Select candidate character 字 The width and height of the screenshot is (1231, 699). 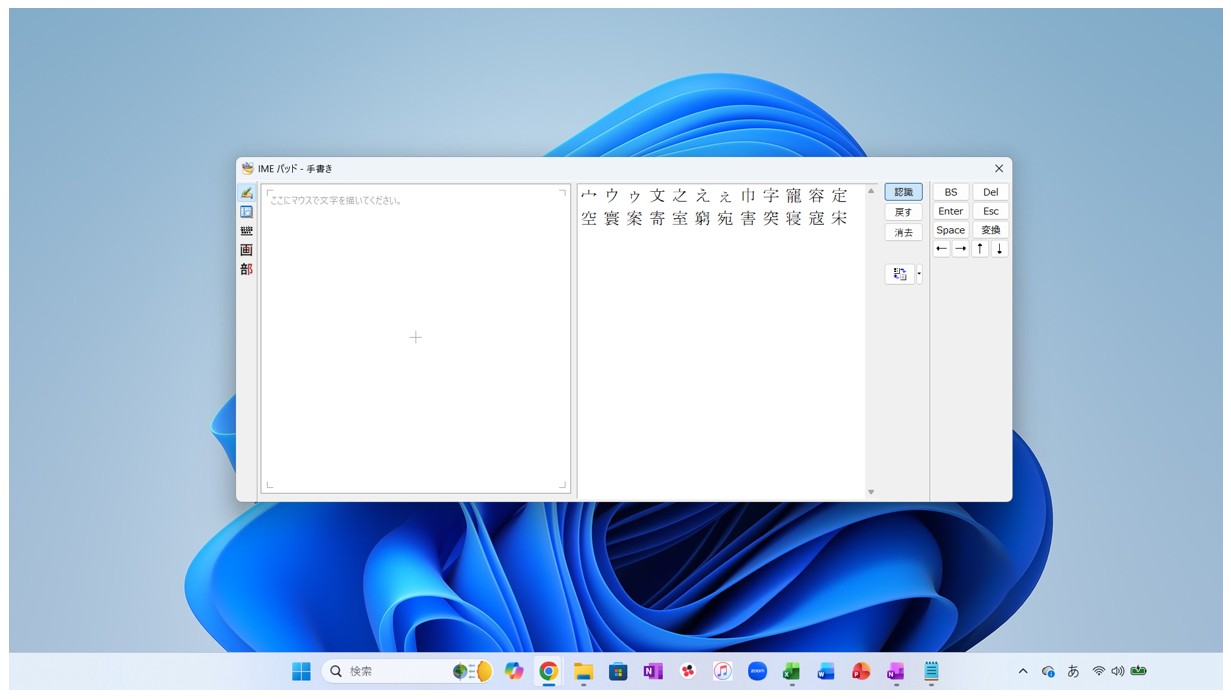coord(771,196)
